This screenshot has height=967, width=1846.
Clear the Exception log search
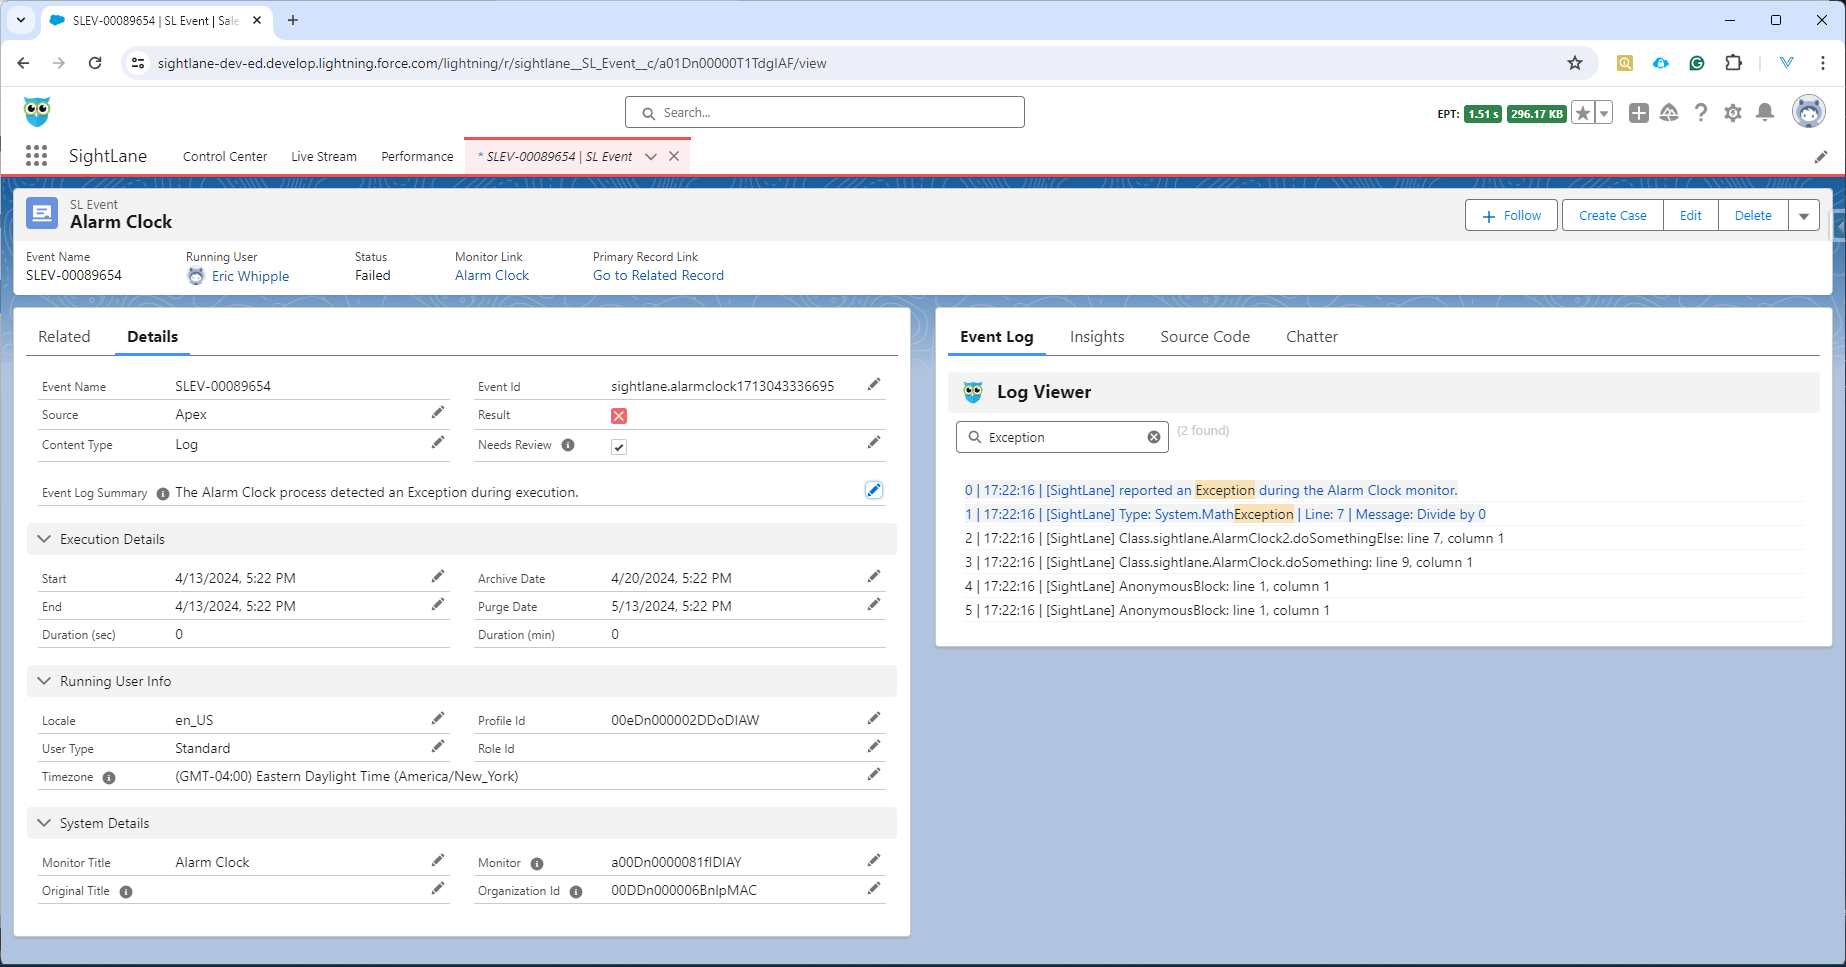1154,437
